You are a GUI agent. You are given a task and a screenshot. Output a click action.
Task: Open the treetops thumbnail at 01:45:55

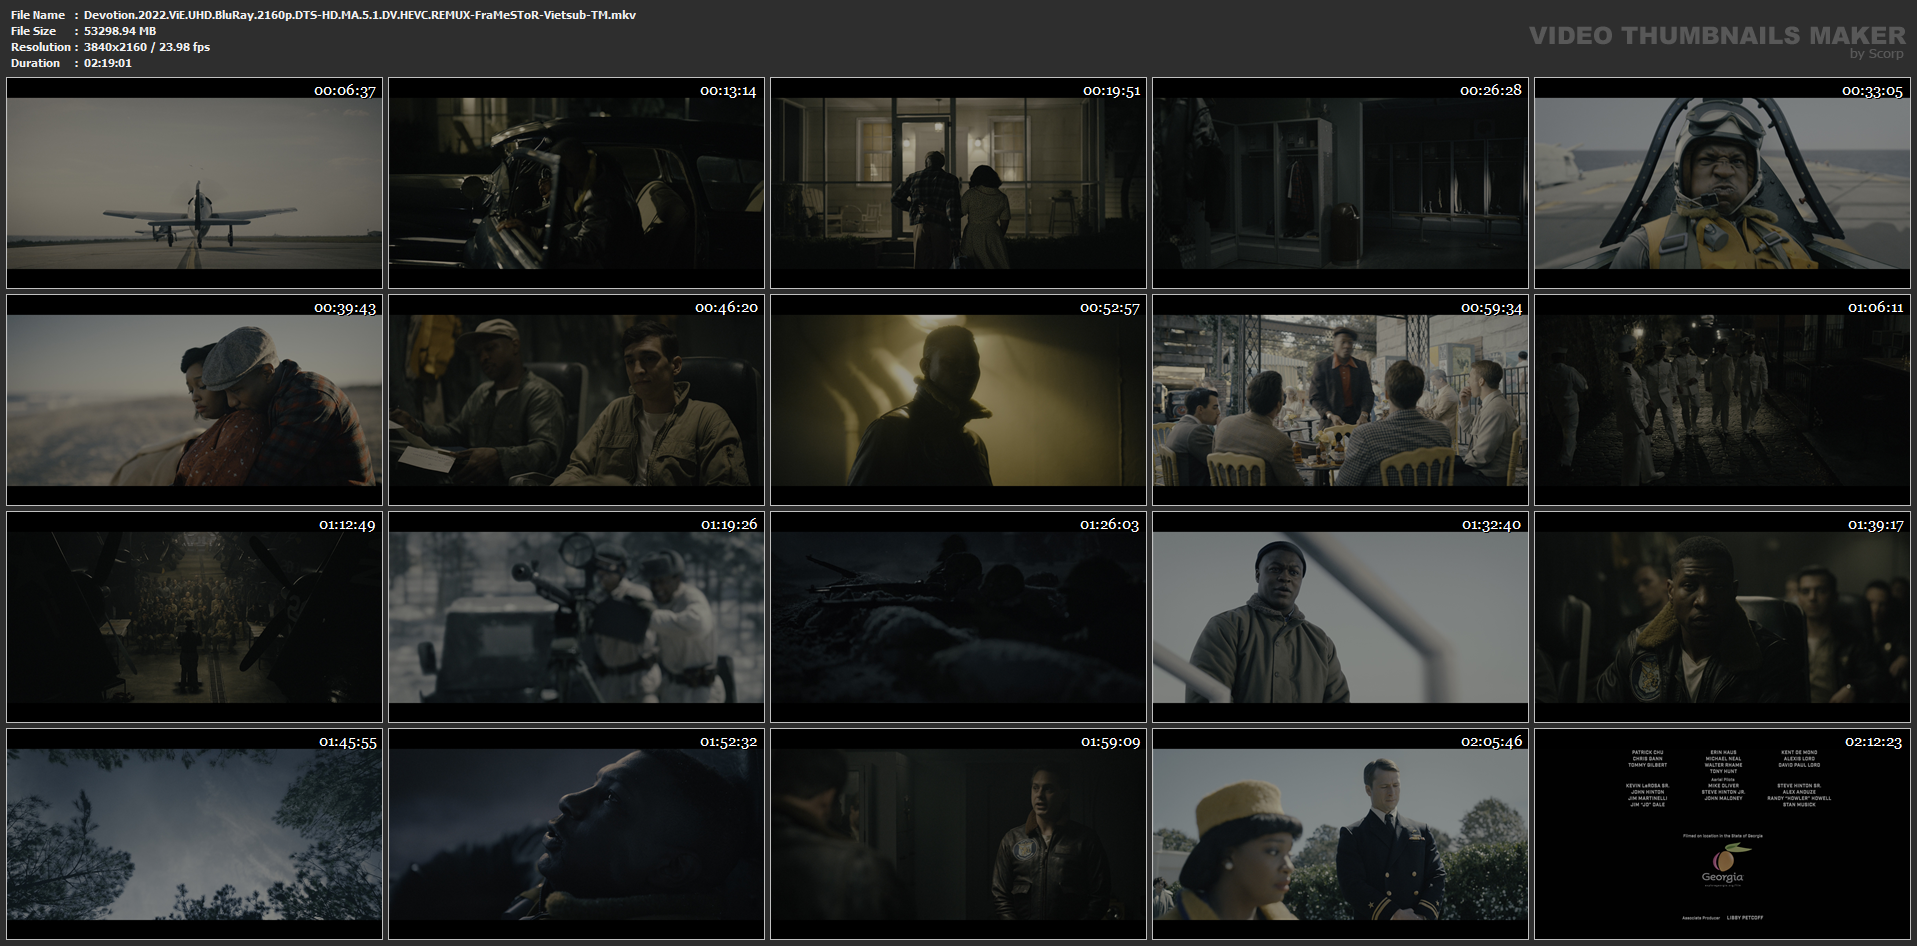click(x=194, y=834)
